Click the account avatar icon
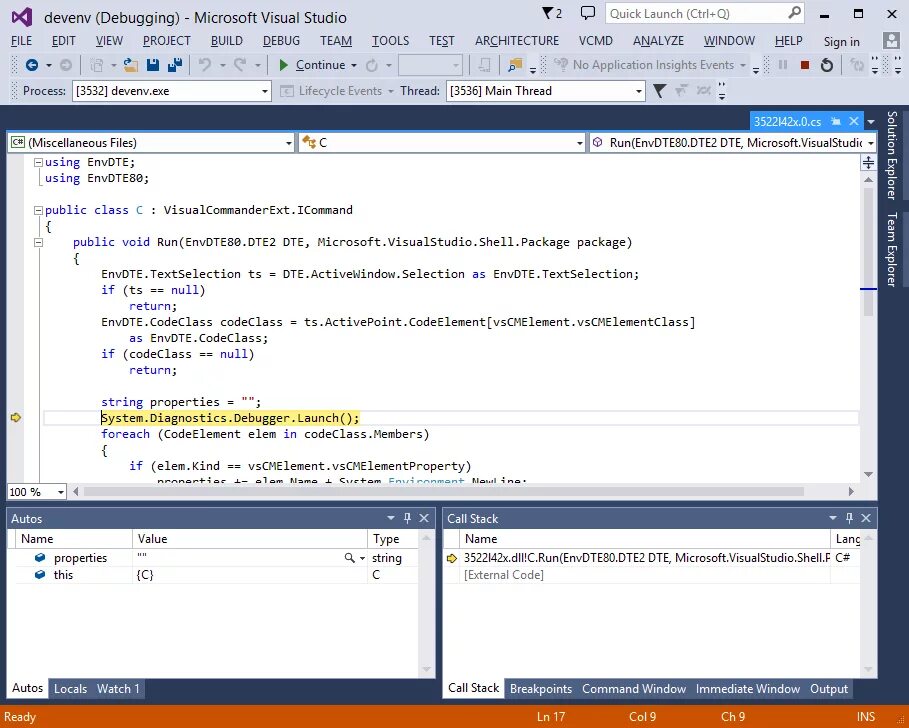909x728 pixels. 891,41
